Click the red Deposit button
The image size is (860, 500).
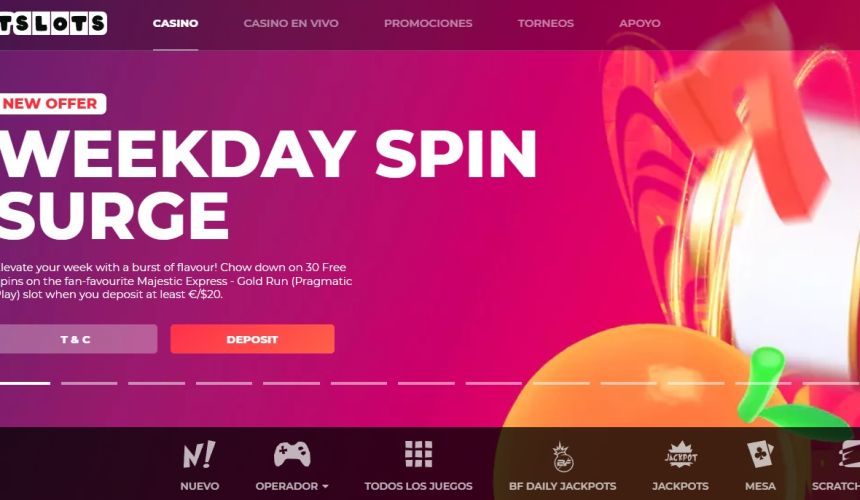[x=252, y=339]
